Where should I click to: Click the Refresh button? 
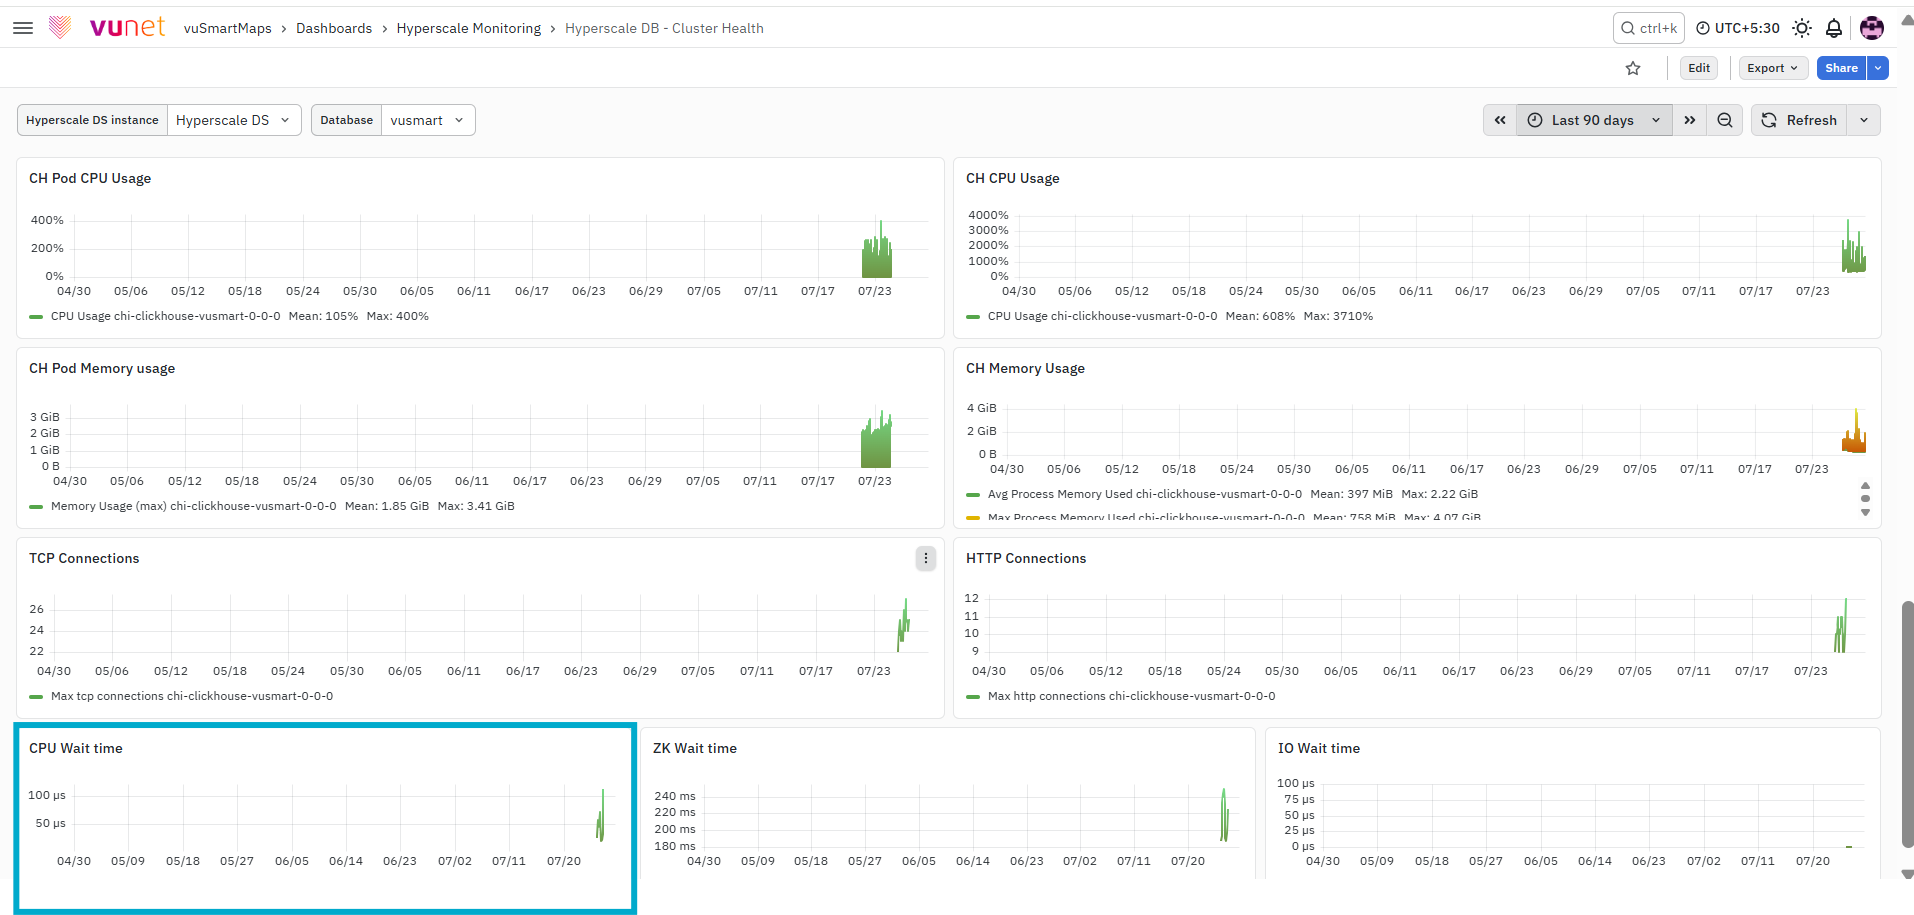[x=1799, y=120]
